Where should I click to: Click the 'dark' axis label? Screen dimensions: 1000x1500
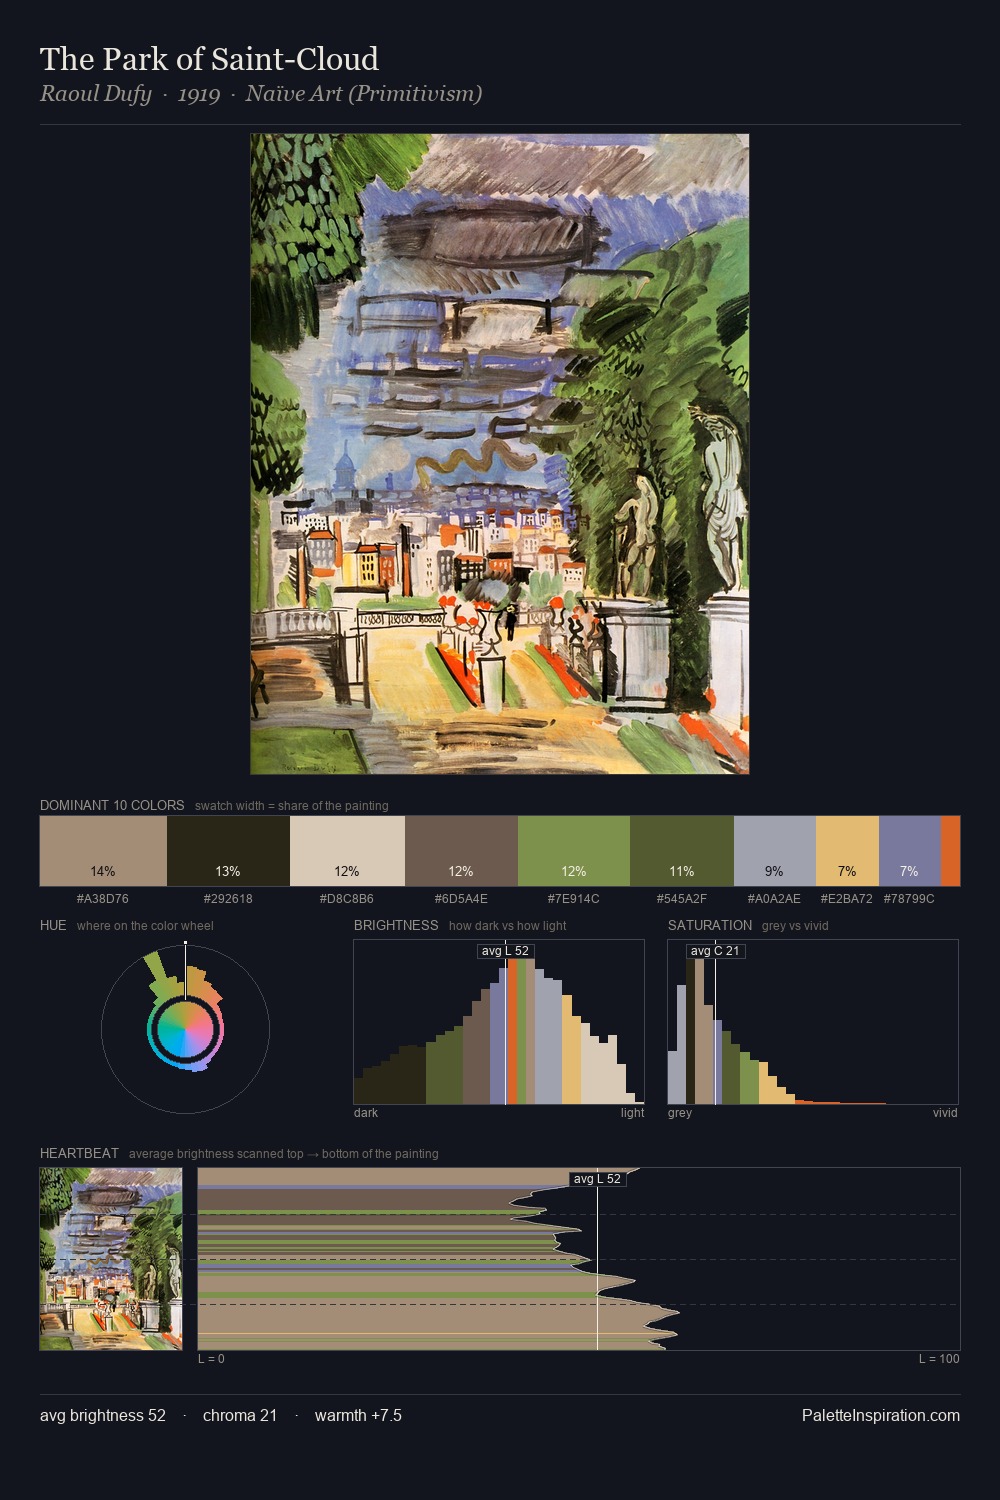pyautogui.click(x=366, y=1112)
